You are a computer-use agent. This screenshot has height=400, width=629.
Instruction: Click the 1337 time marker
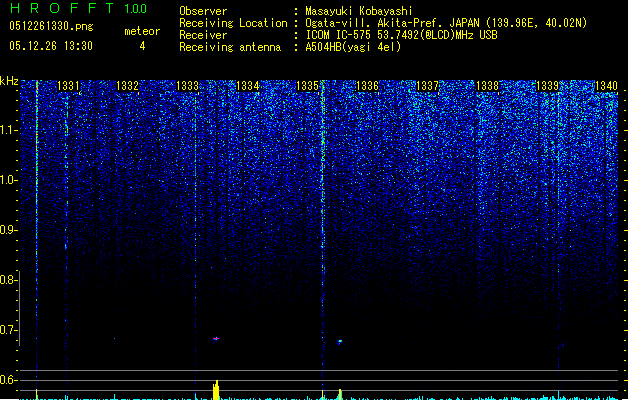[428, 86]
